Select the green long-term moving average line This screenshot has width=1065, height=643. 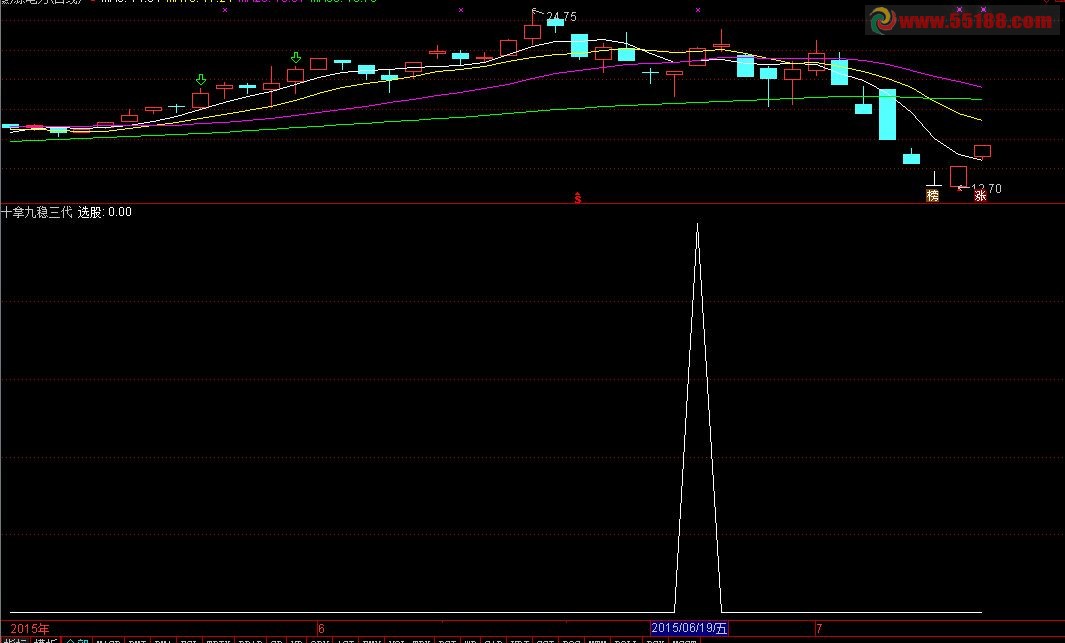pos(496,115)
